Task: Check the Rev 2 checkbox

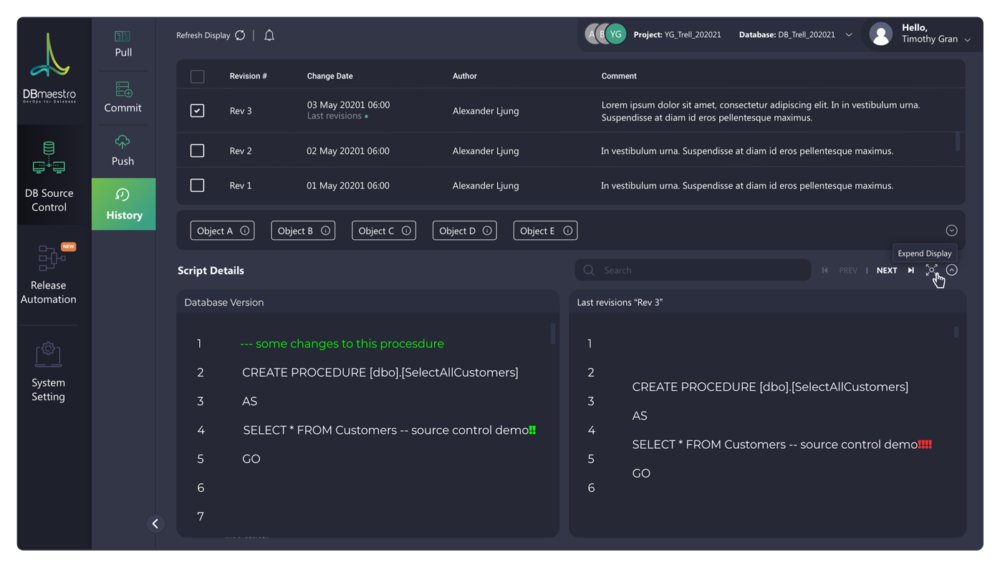Action: [197, 151]
